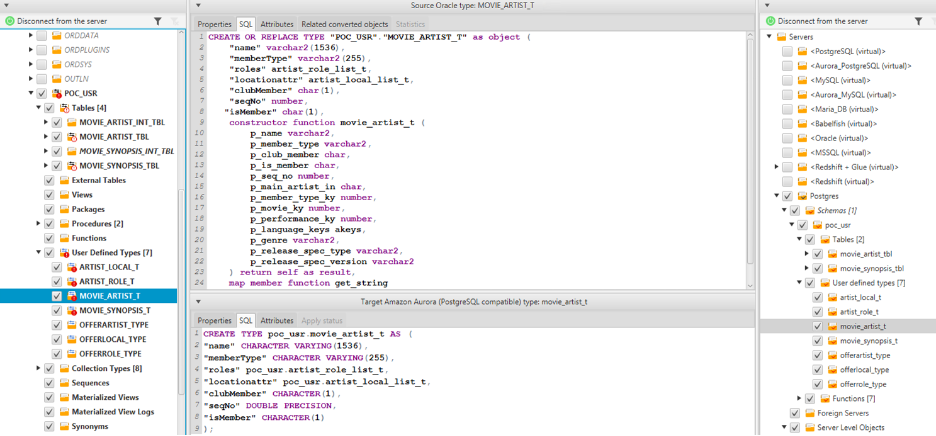Open the source Properties tab

(214, 24)
